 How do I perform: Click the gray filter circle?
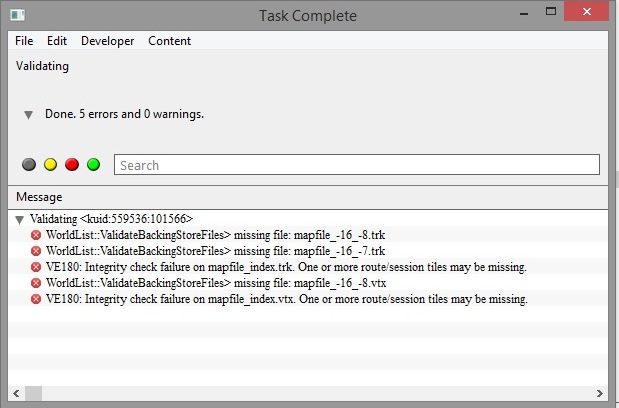28,165
